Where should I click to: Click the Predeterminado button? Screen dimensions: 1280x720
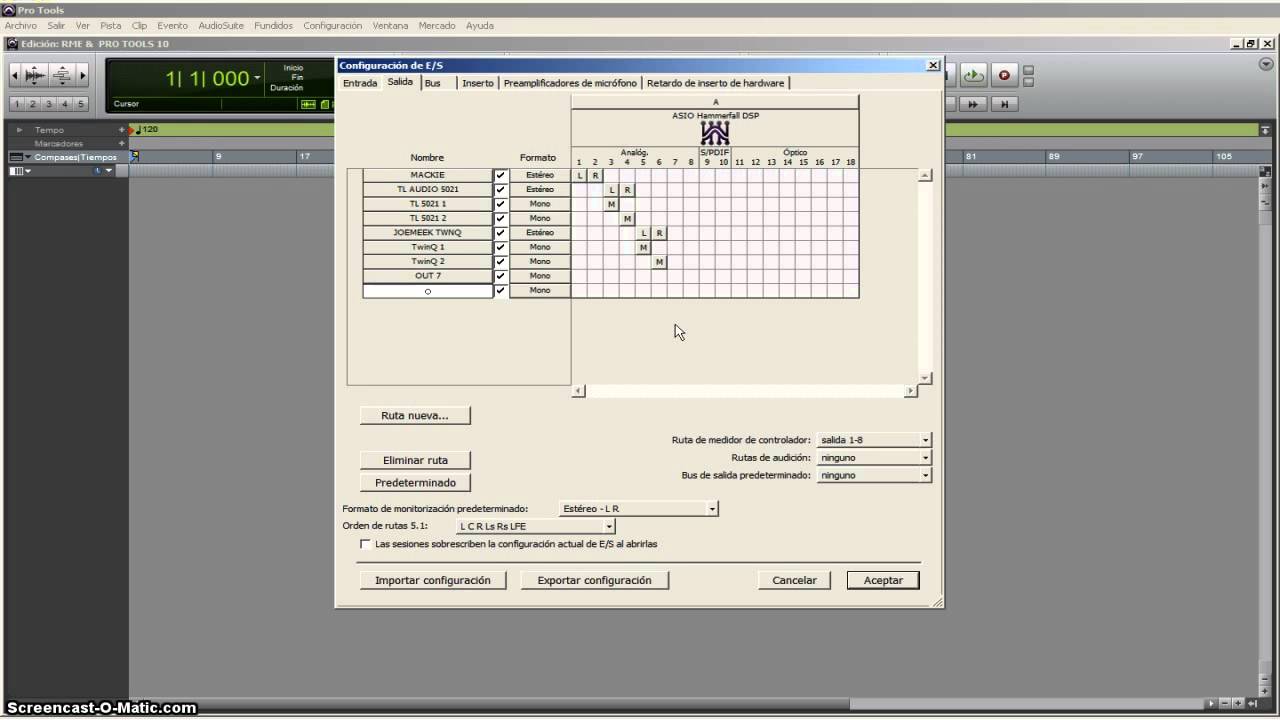coord(415,483)
